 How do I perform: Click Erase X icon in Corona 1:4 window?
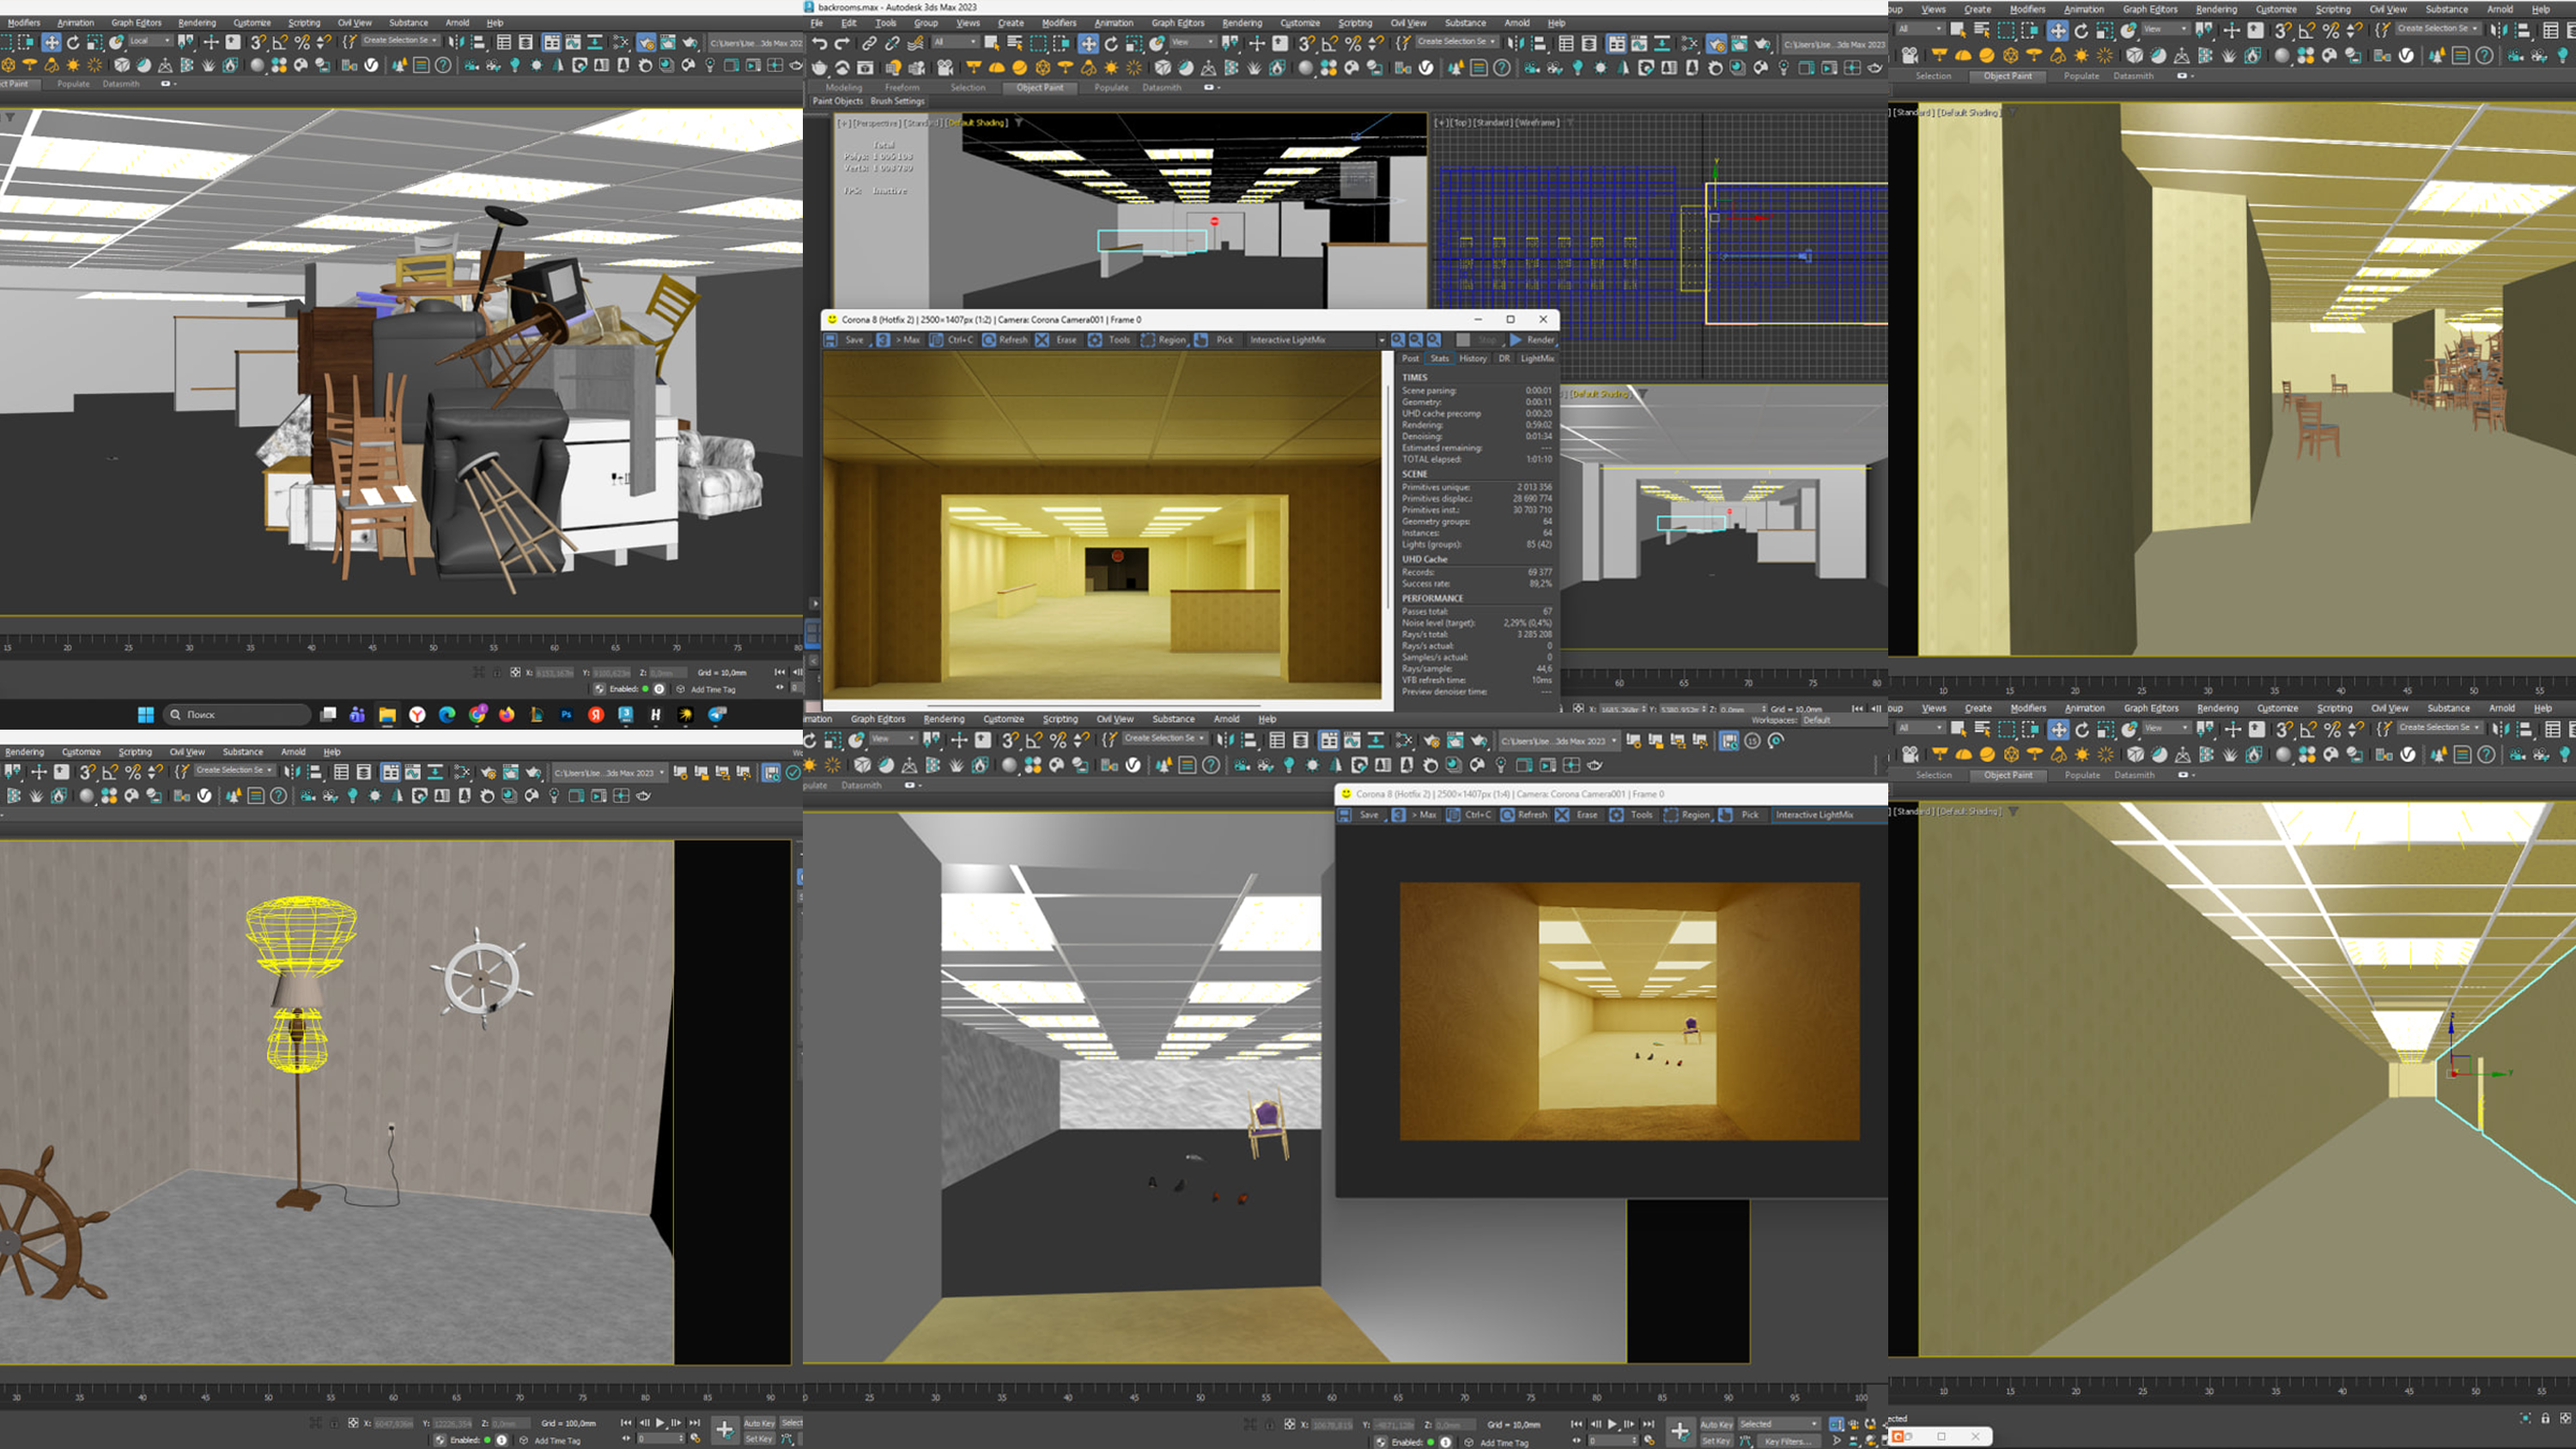[1562, 815]
